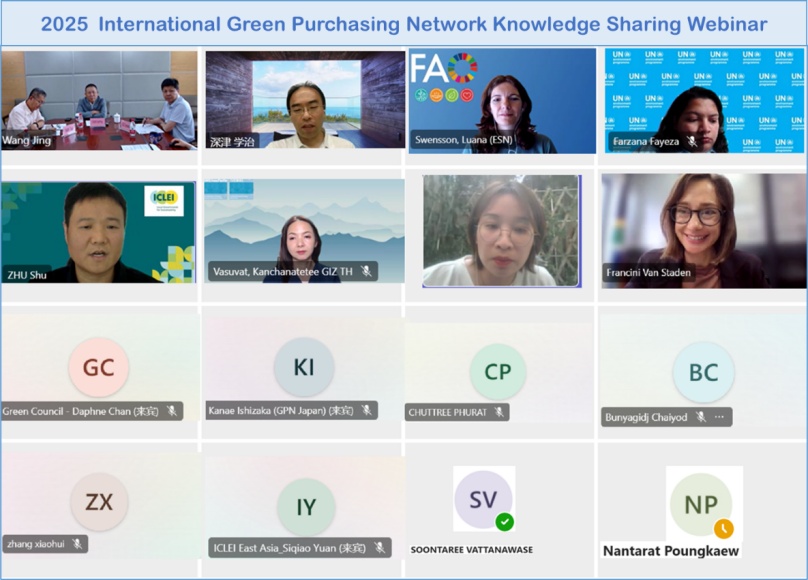Click the mic icon on Kanae Ishizaka's label

click(x=367, y=410)
